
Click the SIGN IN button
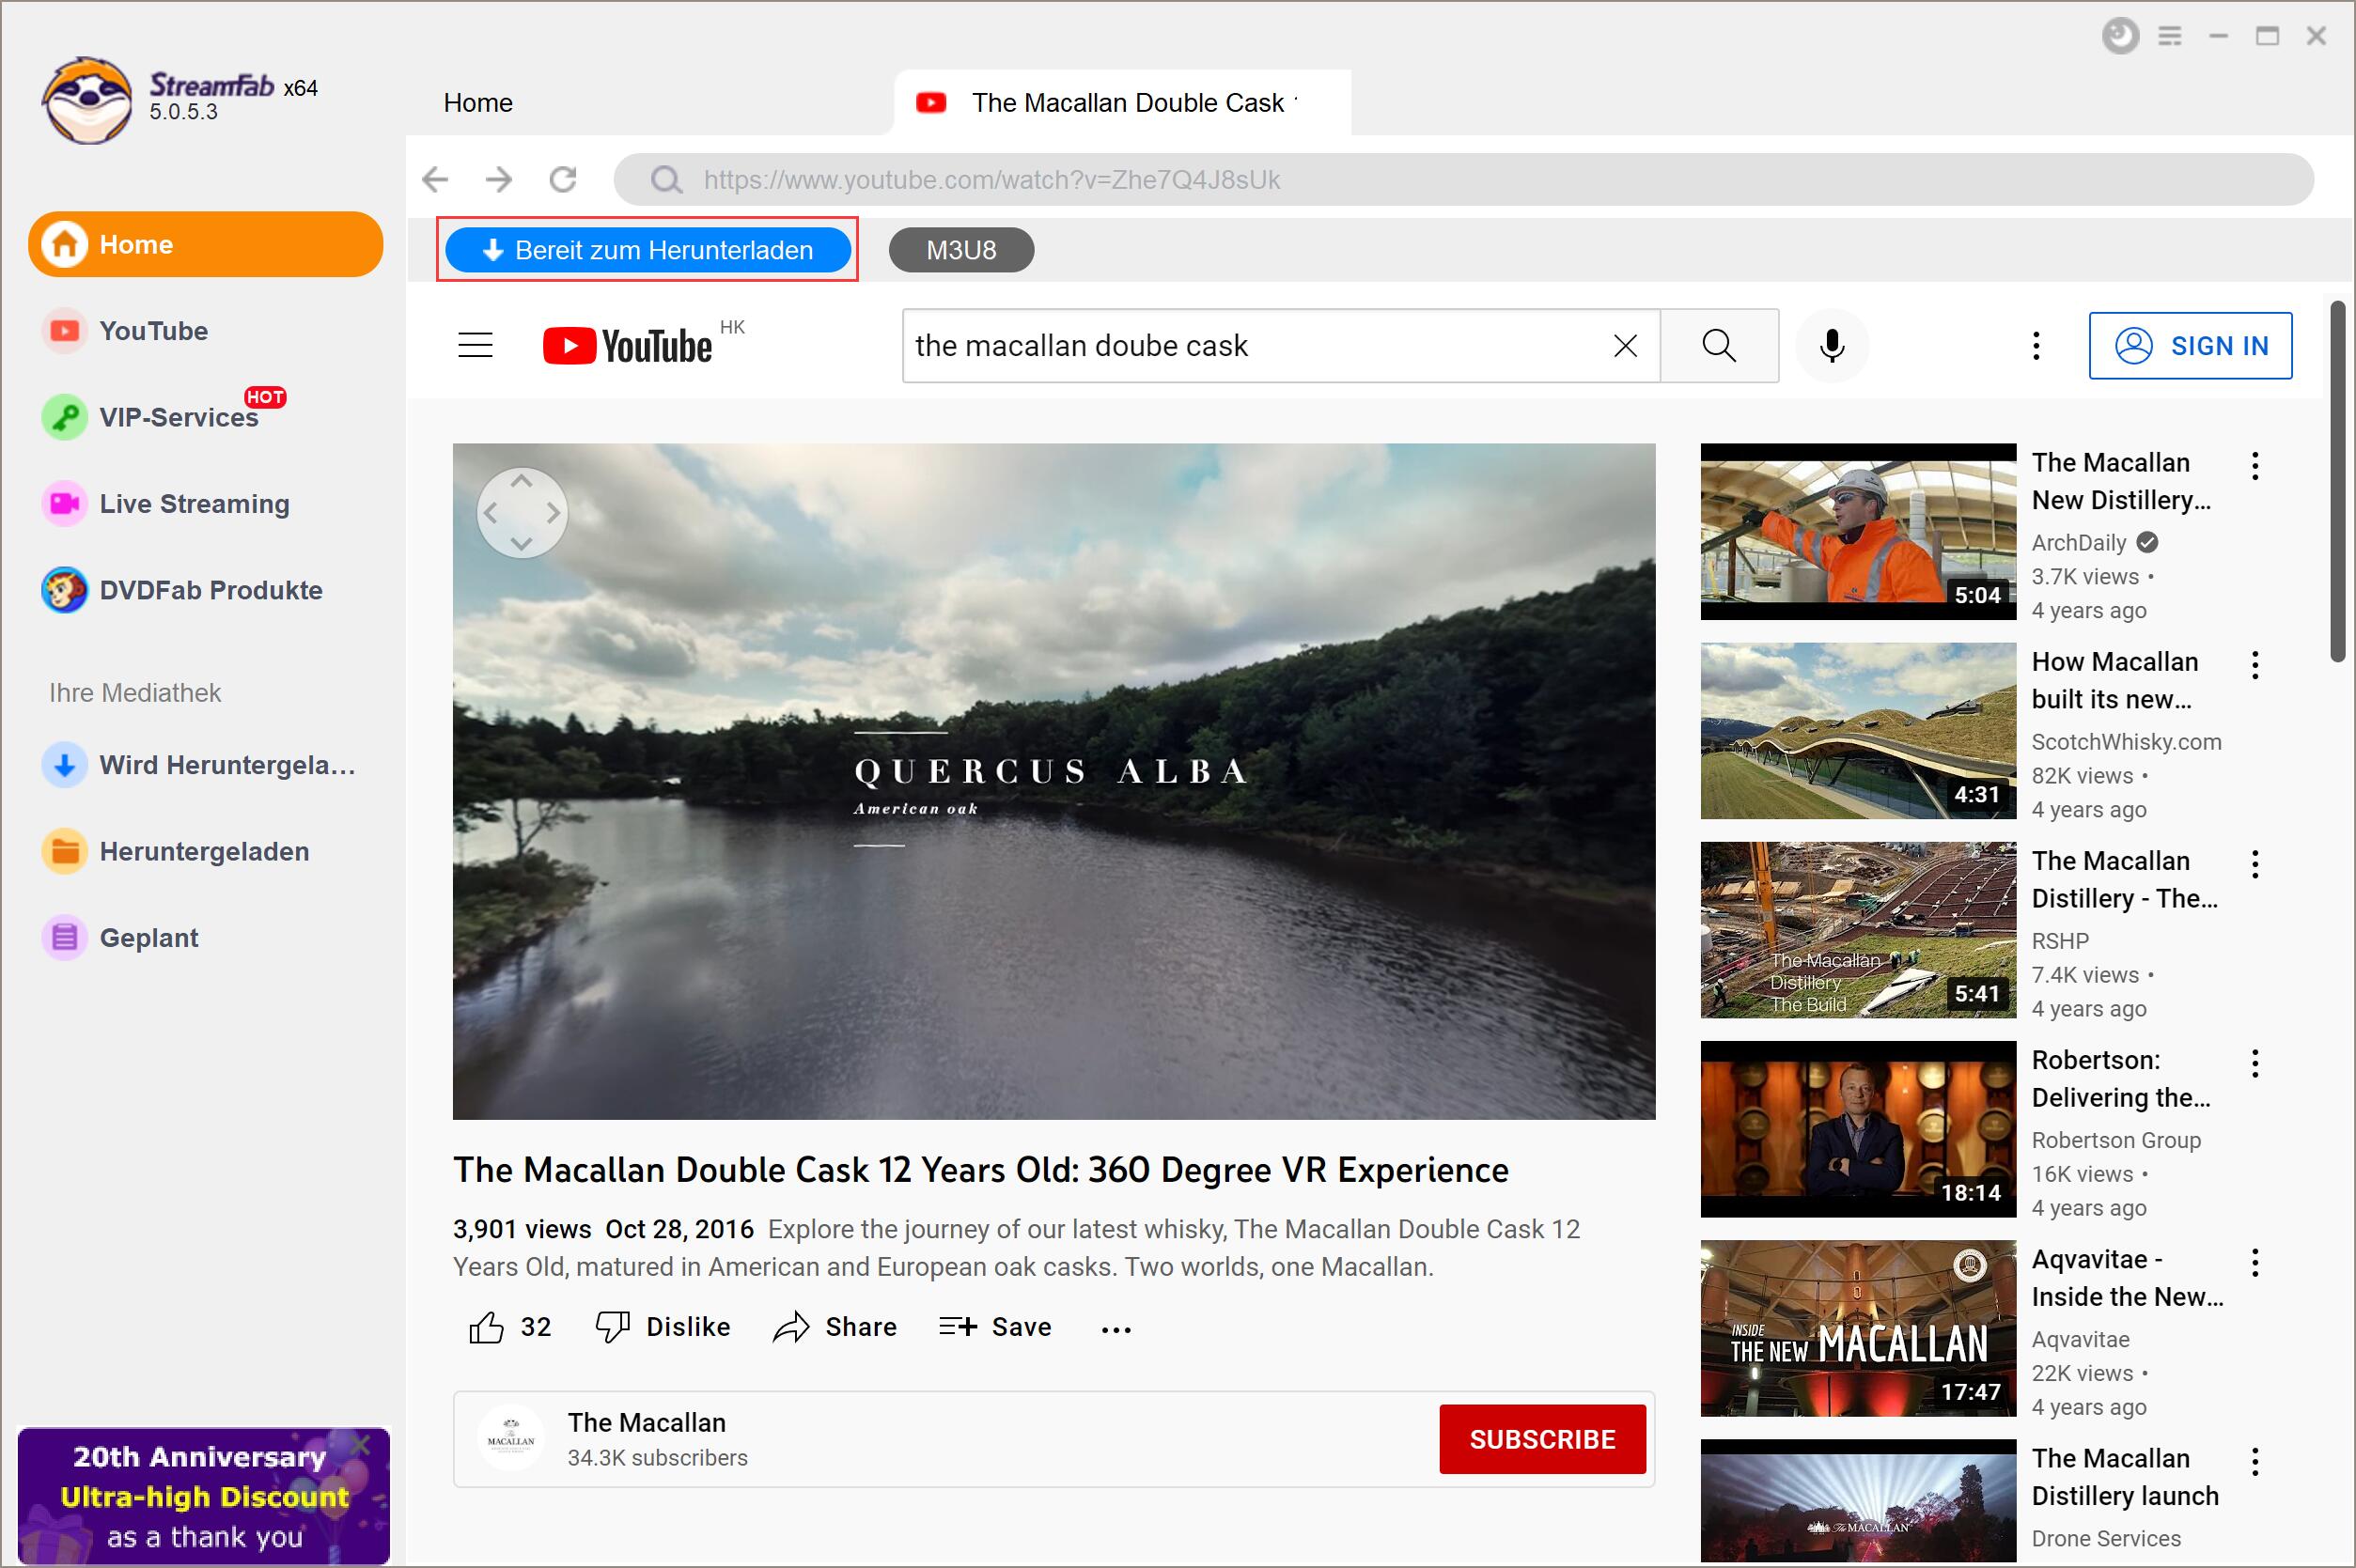point(2190,346)
